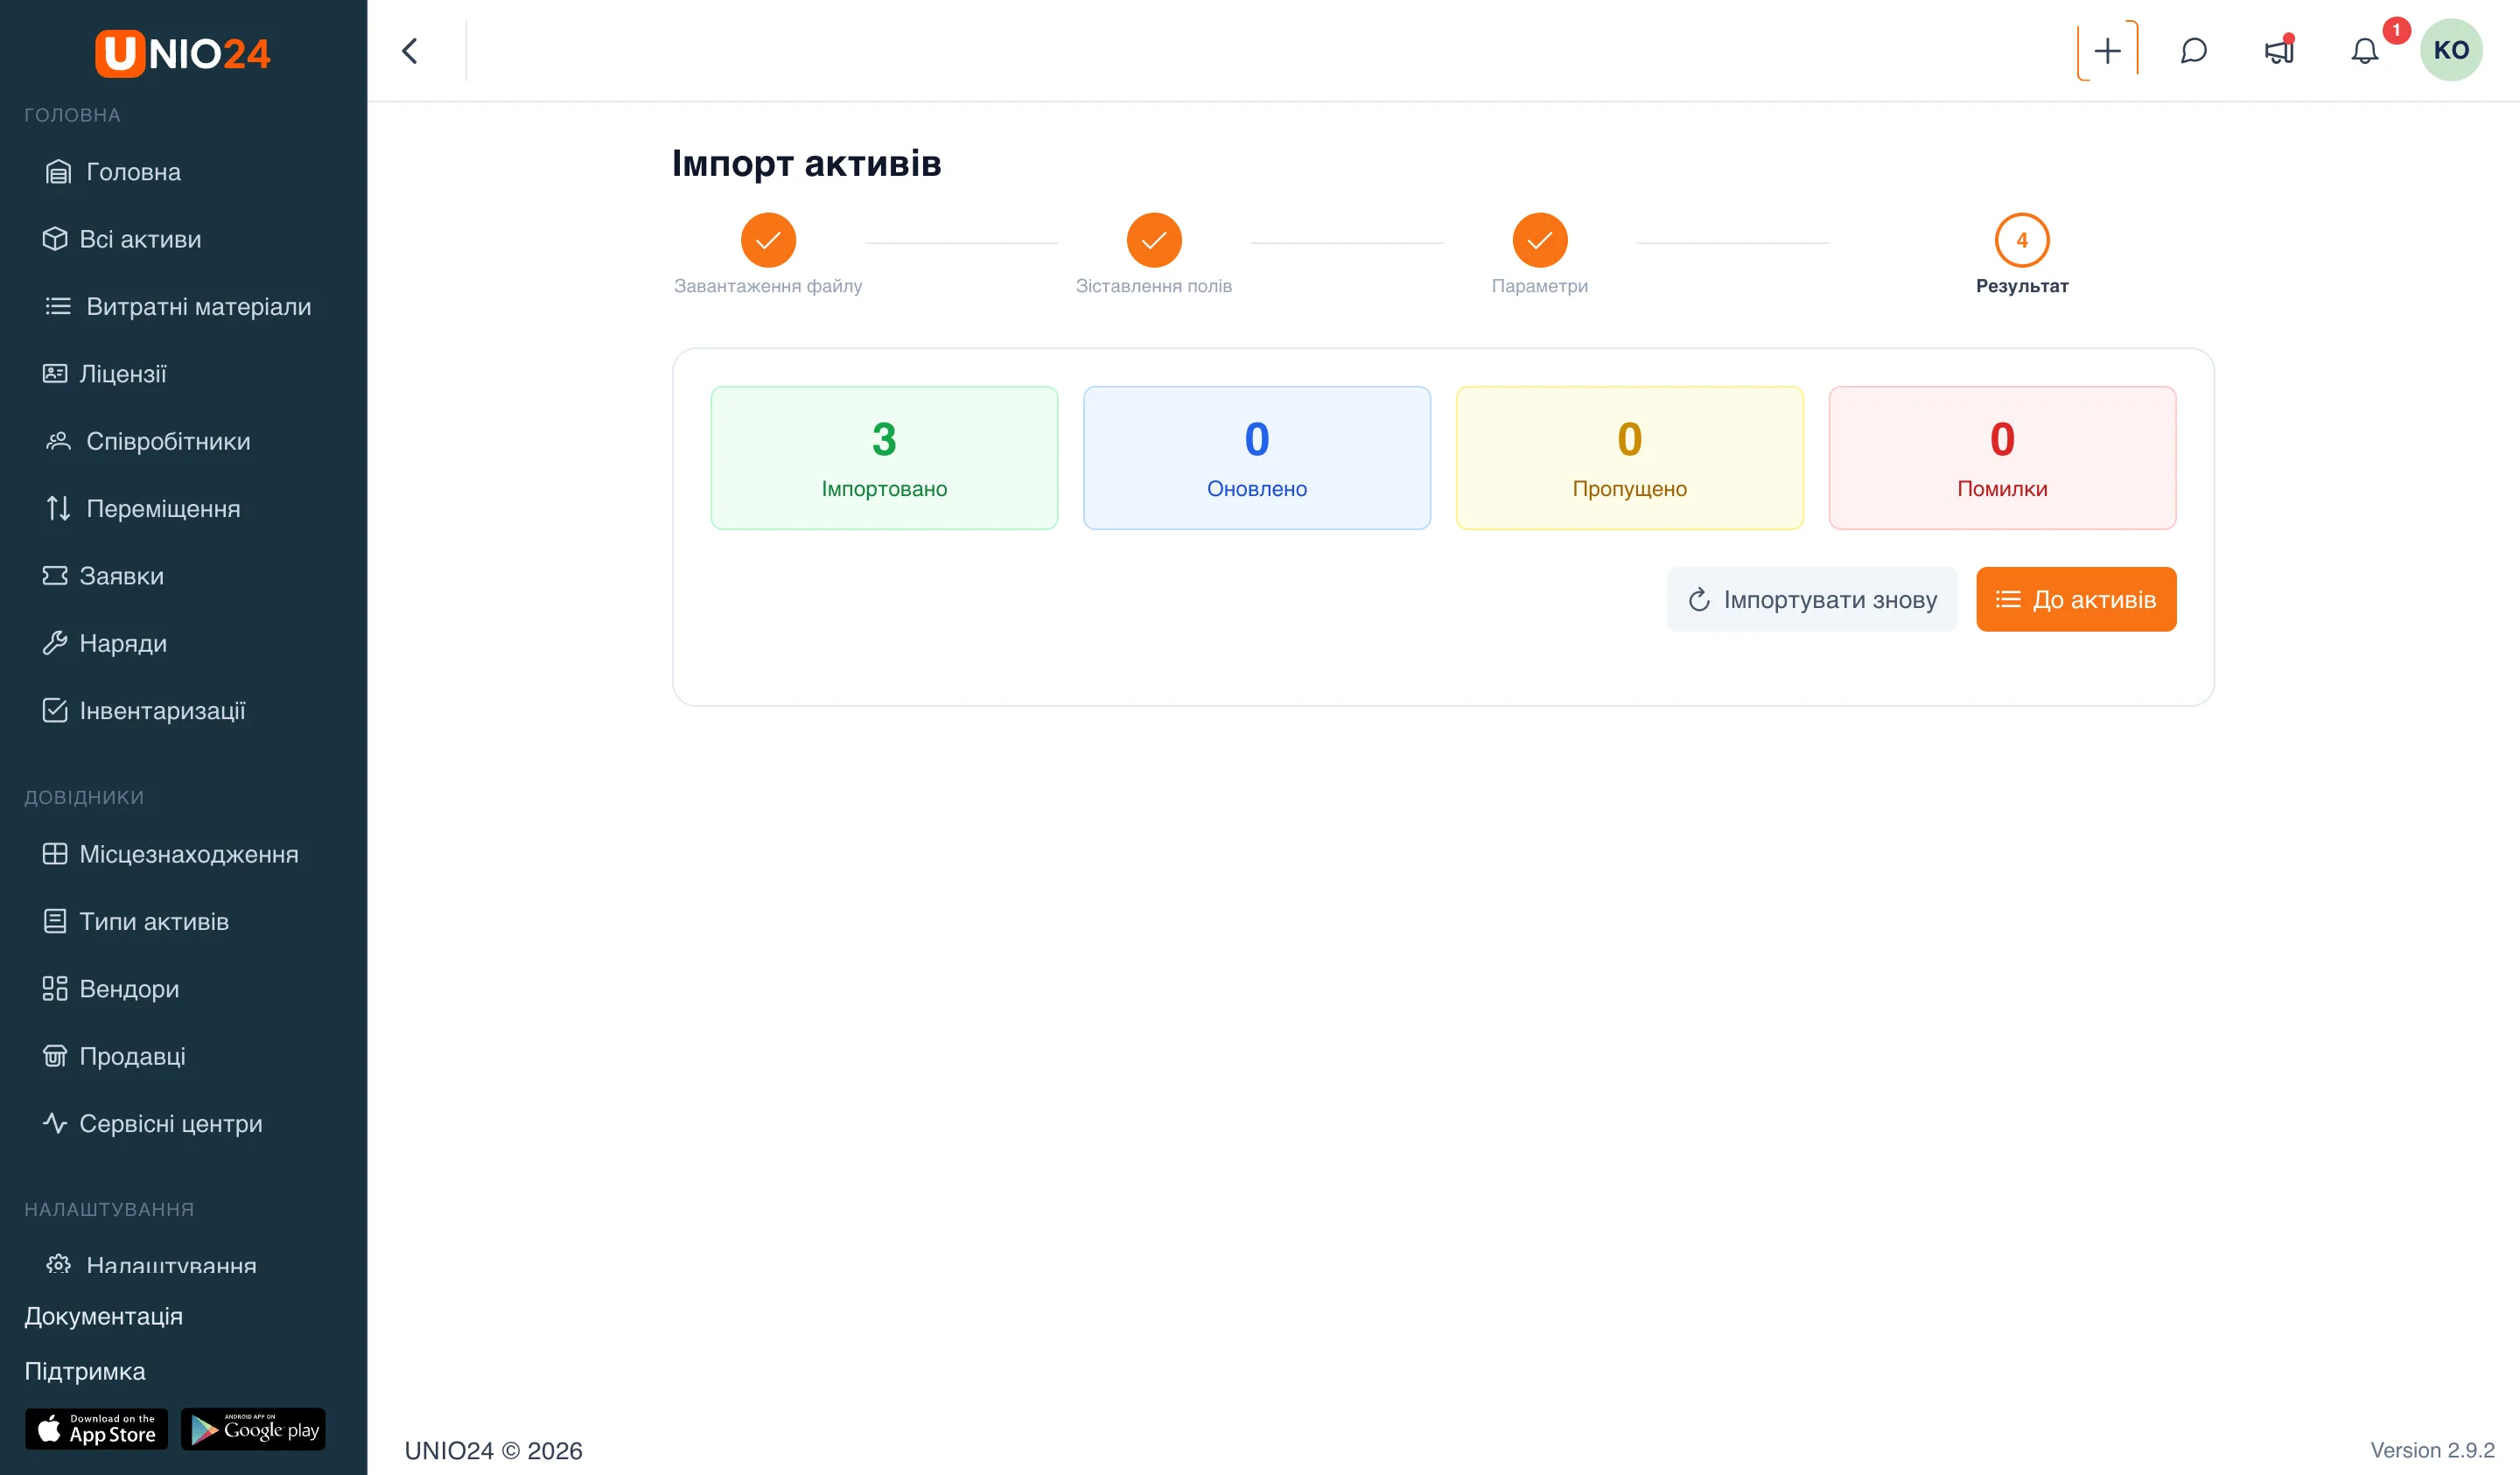
Task: Open the Підтримка link
Action: coord(85,1371)
